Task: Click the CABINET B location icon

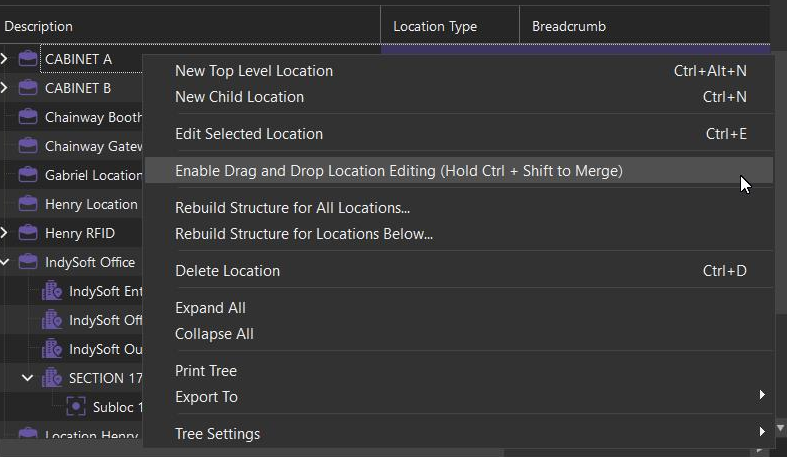Action: [28, 88]
